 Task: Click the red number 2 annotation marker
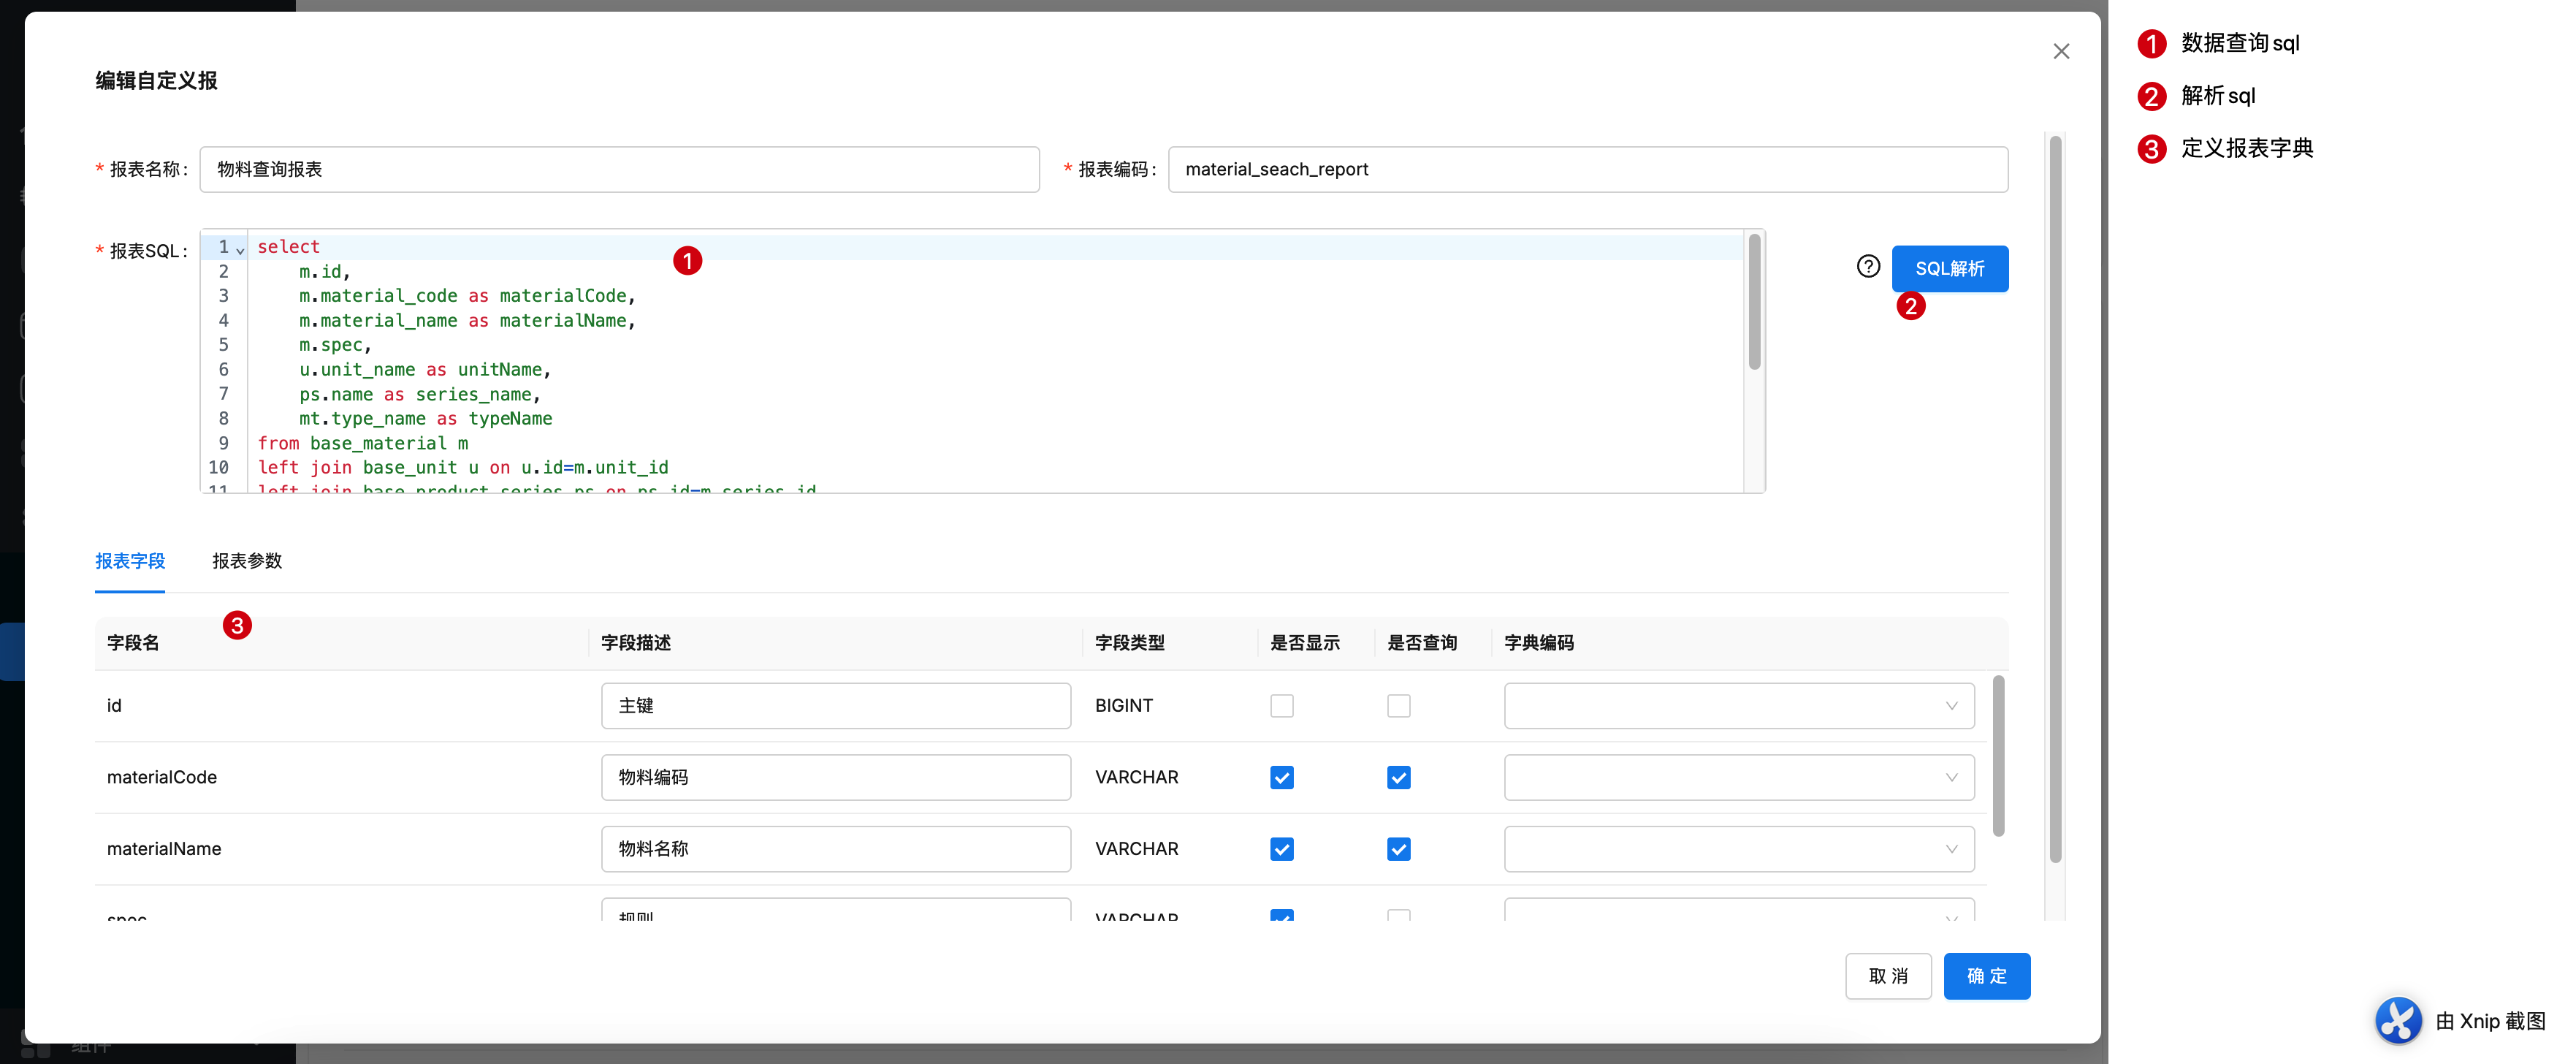(x=1910, y=306)
